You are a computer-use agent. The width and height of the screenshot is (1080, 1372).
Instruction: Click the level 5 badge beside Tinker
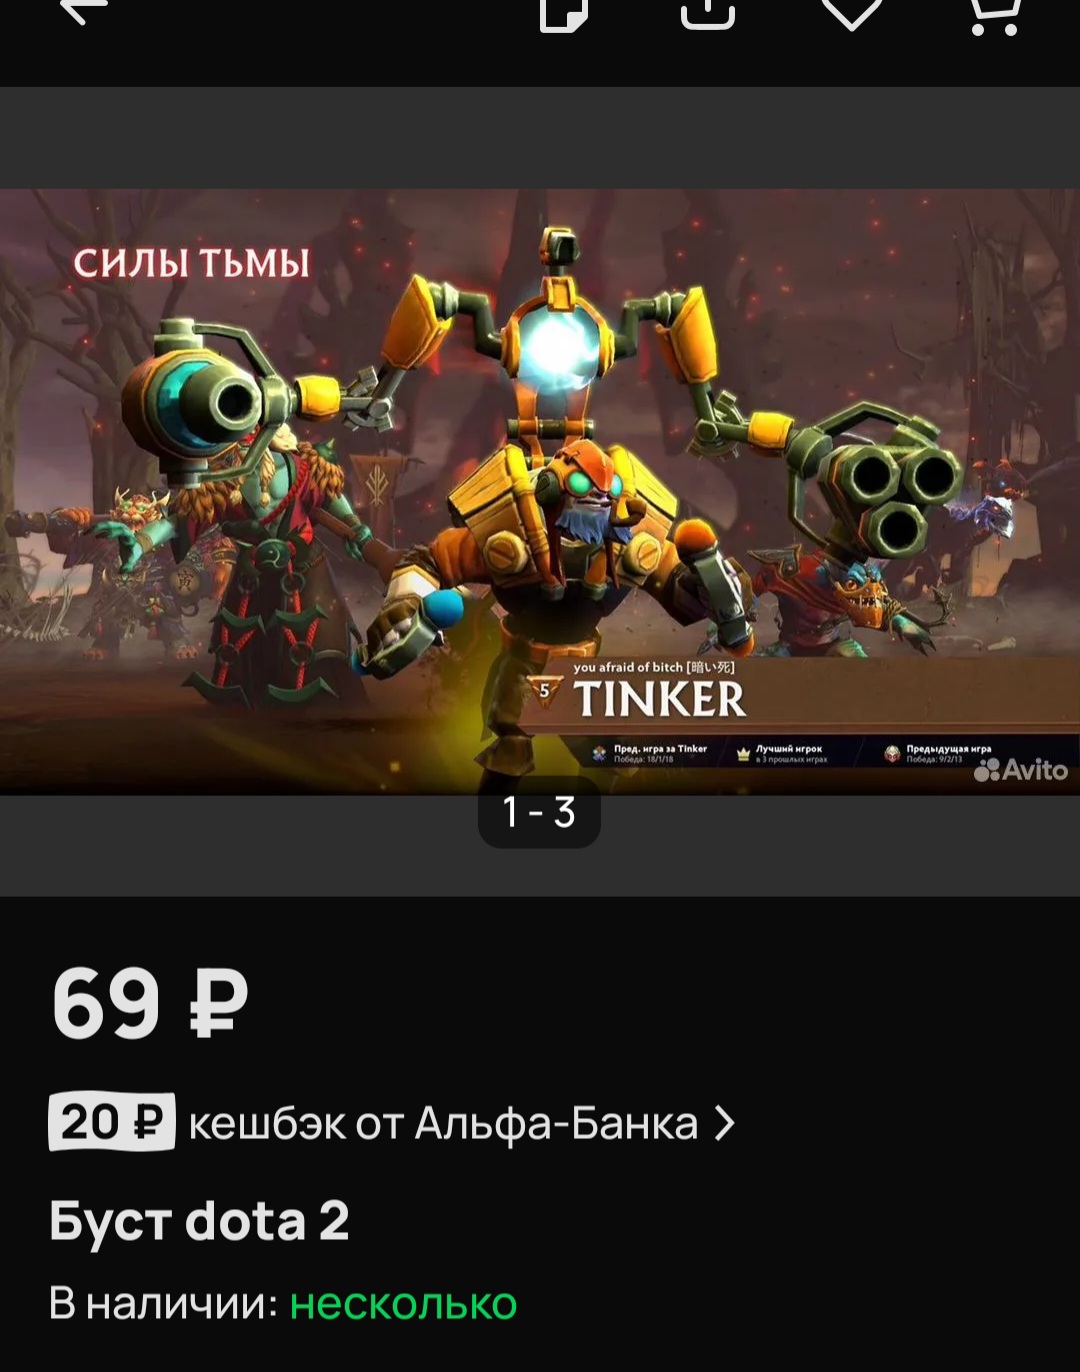[545, 690]
